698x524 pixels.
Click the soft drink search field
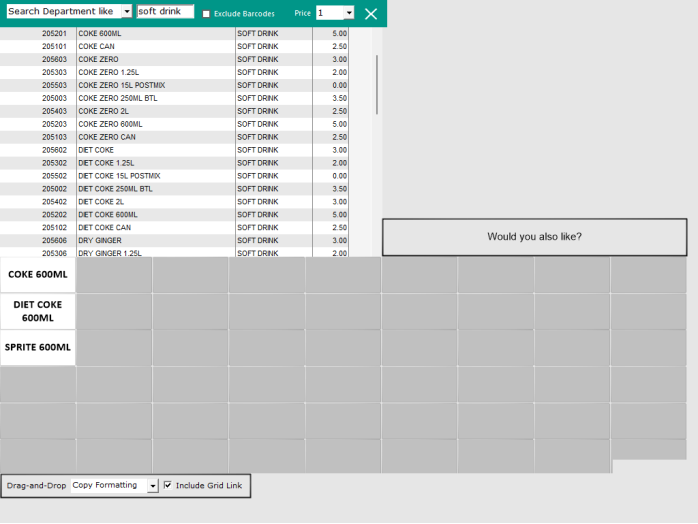(165, 11)
